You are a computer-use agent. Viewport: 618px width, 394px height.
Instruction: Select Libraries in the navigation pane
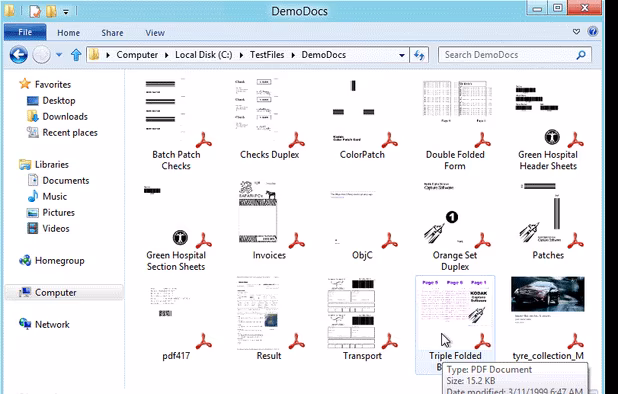(52, 164)
